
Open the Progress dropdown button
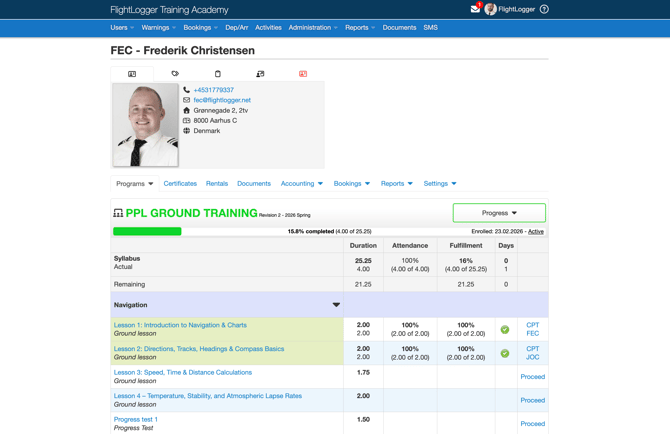[499, 213]
